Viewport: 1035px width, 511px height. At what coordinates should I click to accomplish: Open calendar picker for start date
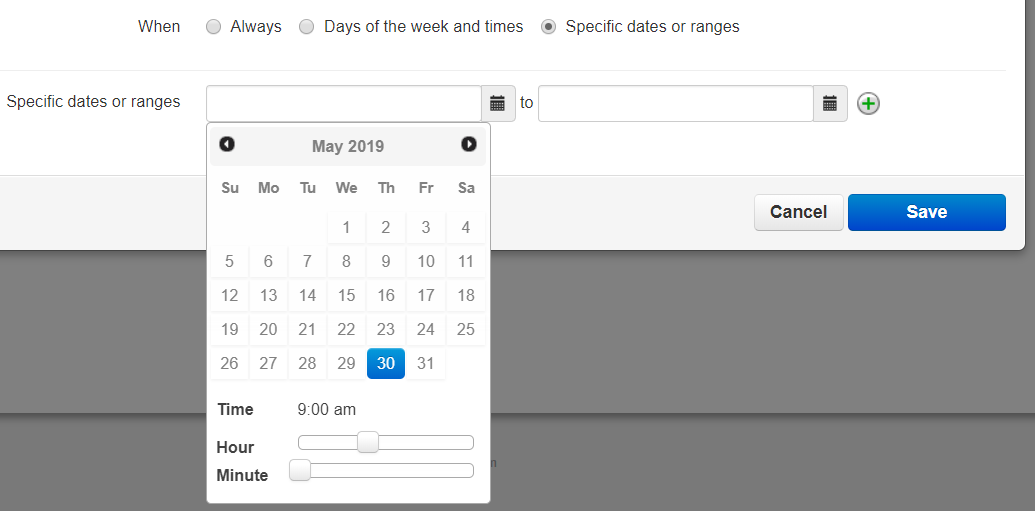pos(498,103)
